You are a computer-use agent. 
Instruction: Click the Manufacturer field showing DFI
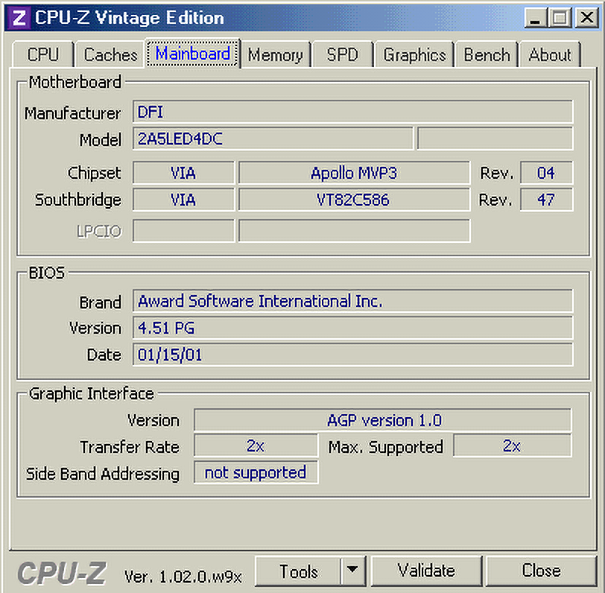(353, 112)
